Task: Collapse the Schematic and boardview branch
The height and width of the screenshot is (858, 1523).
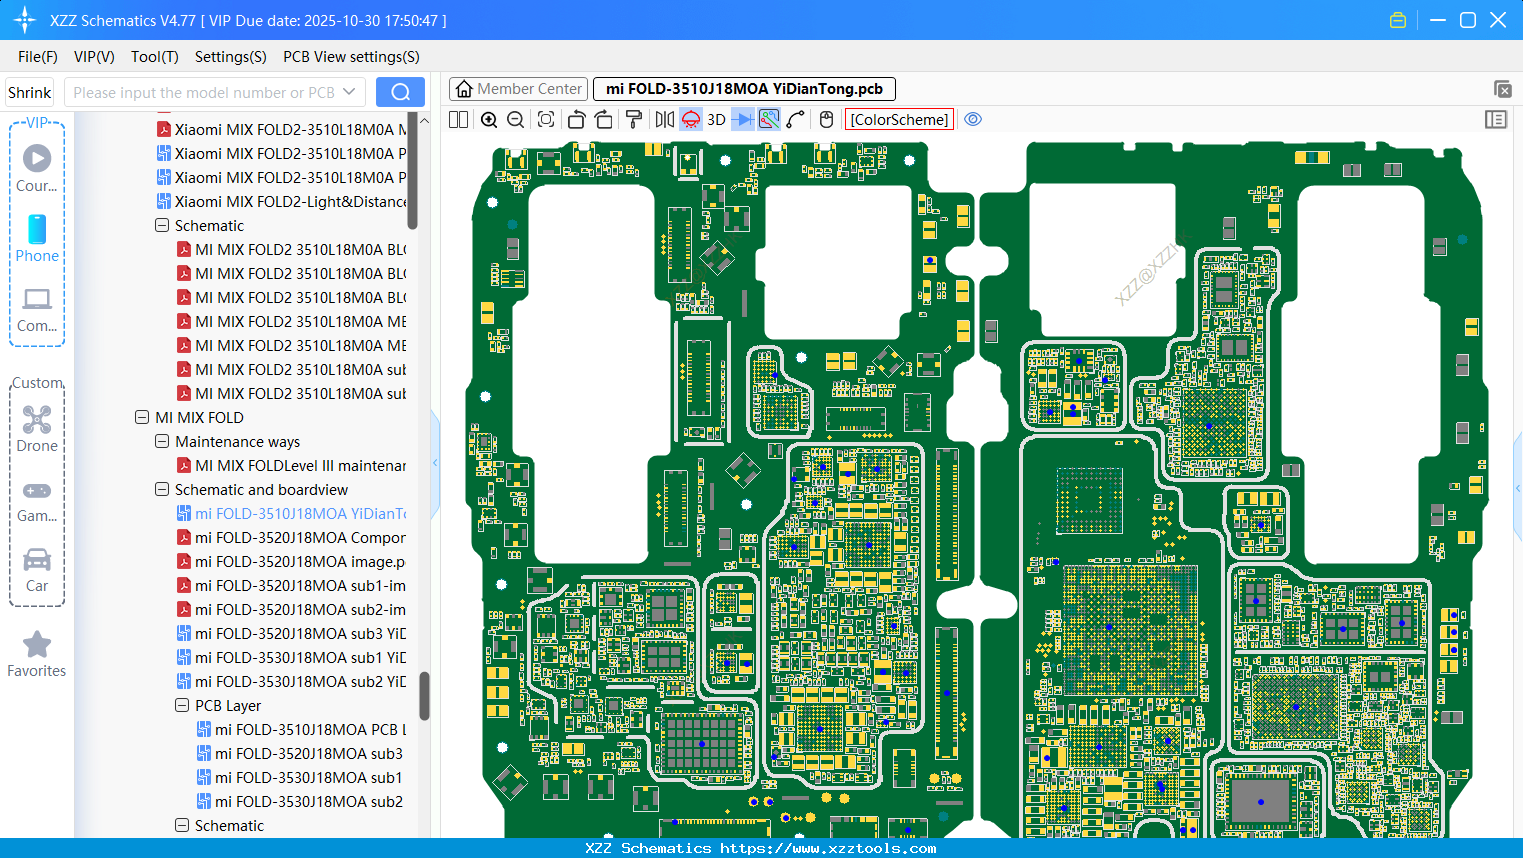Action: click(x=161, y=489)
